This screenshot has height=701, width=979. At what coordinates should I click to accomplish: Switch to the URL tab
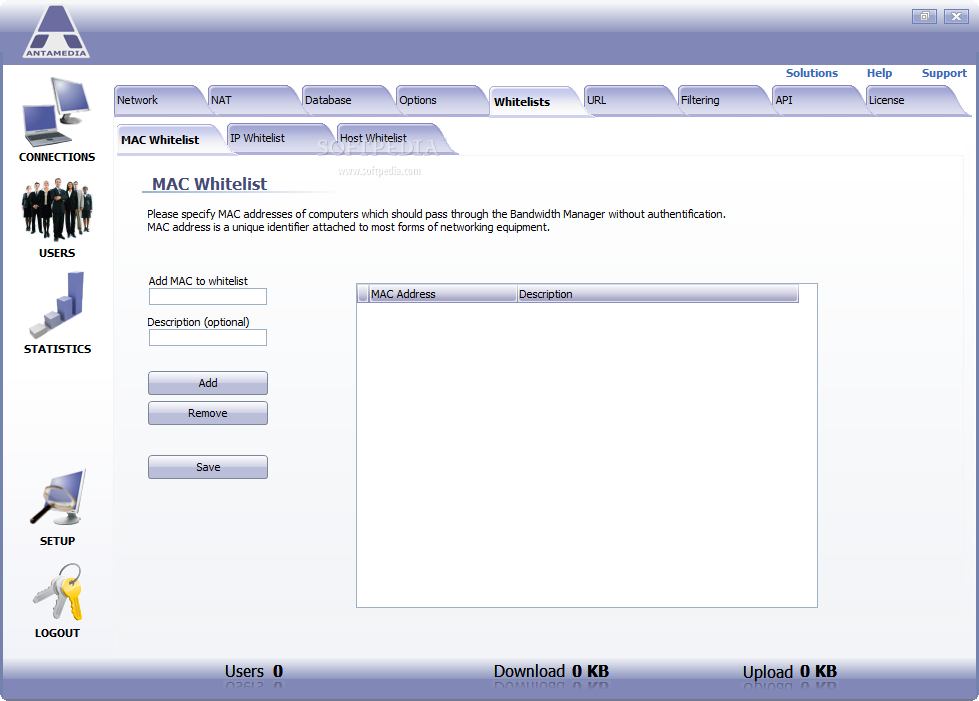click(x=629, y=100)
